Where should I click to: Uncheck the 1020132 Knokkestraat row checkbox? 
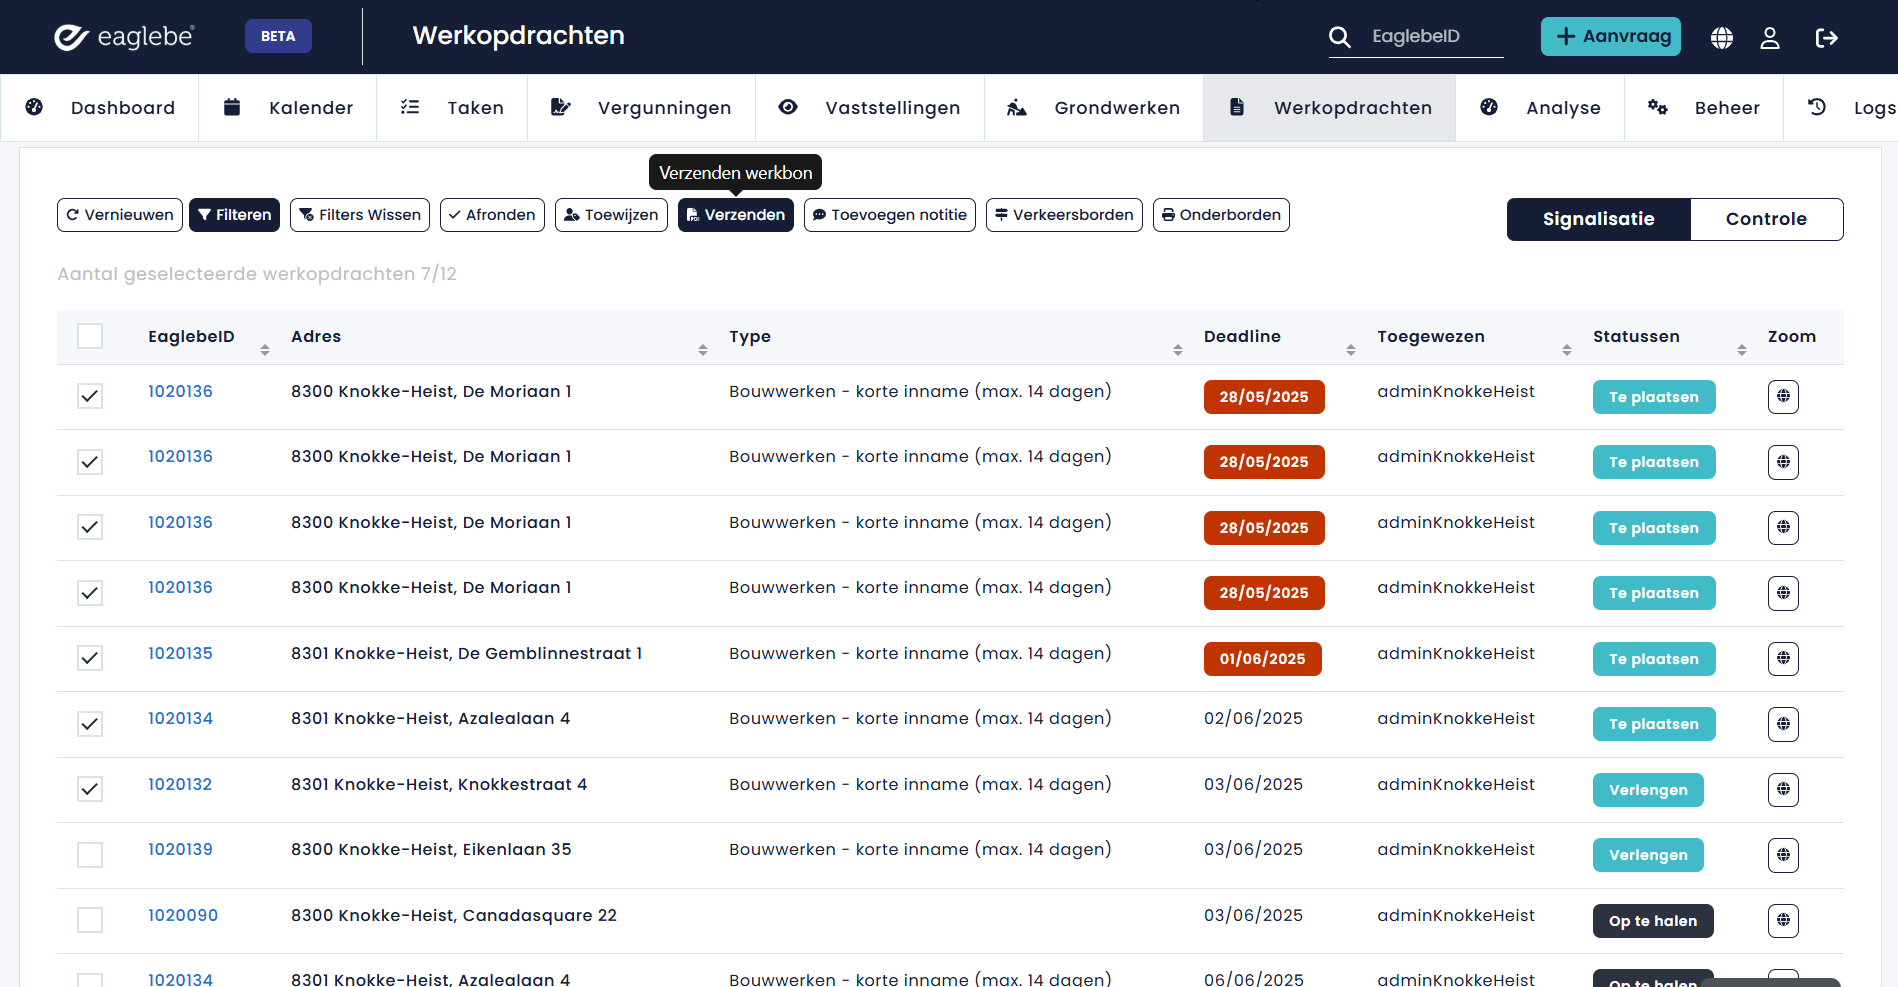[x=90, y=789]
